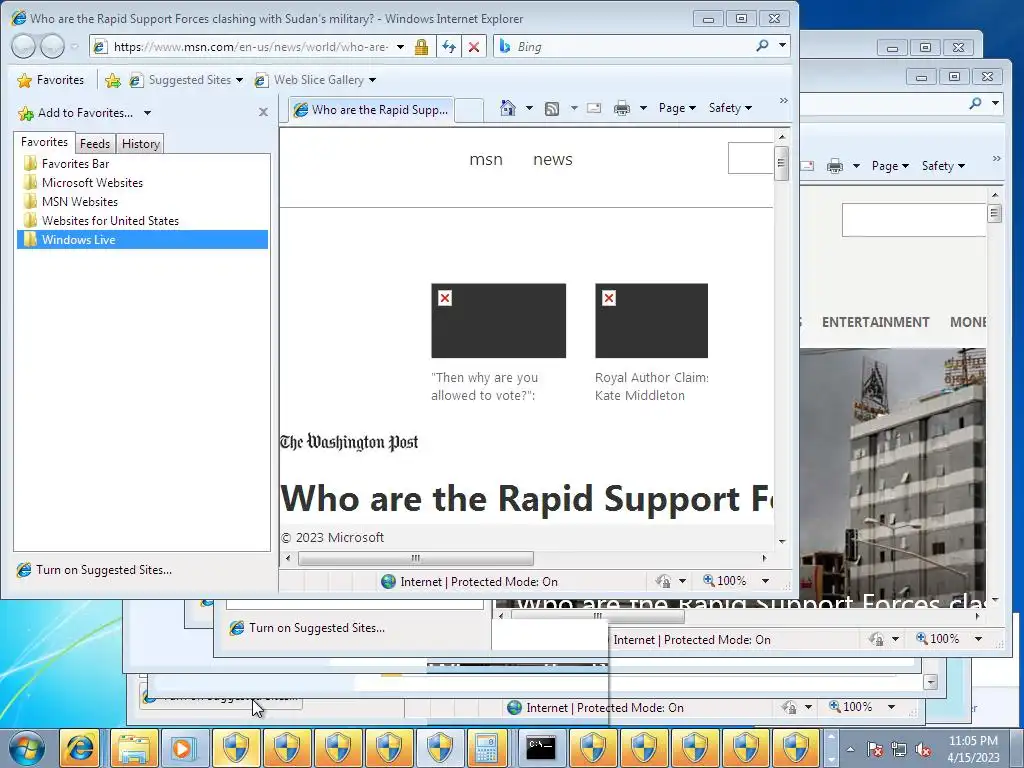Click the muted volume tray icon
The image size is (1024, 768).
[x=923, y=749]
